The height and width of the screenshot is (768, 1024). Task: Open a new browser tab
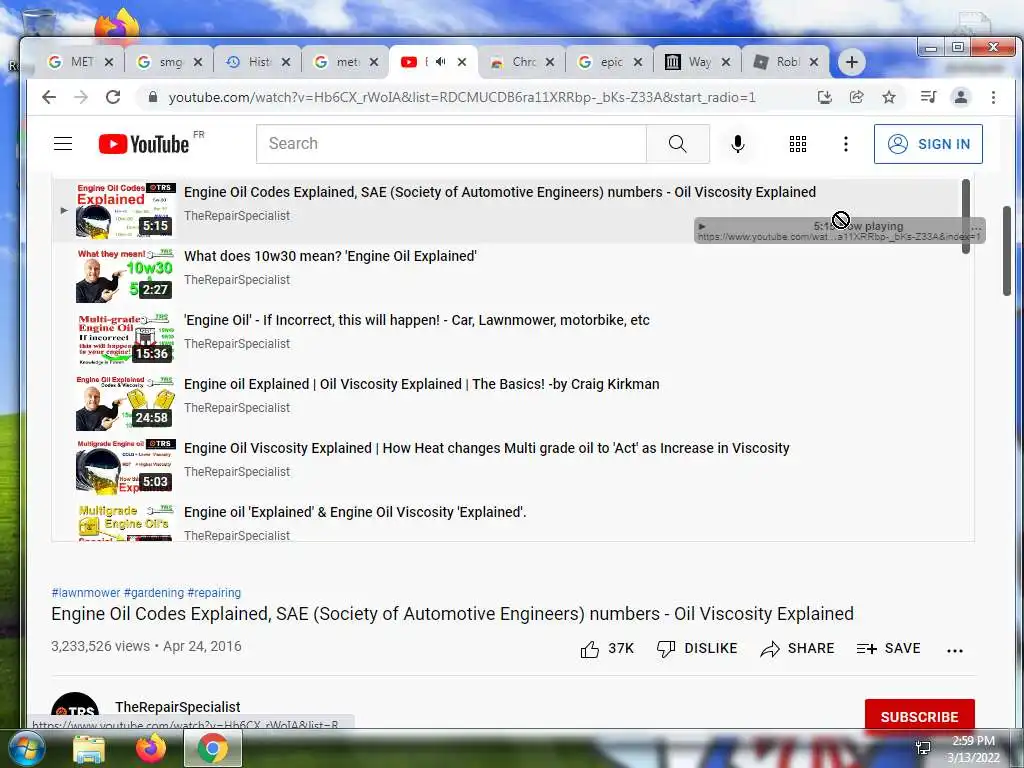[x=852, y=62]
